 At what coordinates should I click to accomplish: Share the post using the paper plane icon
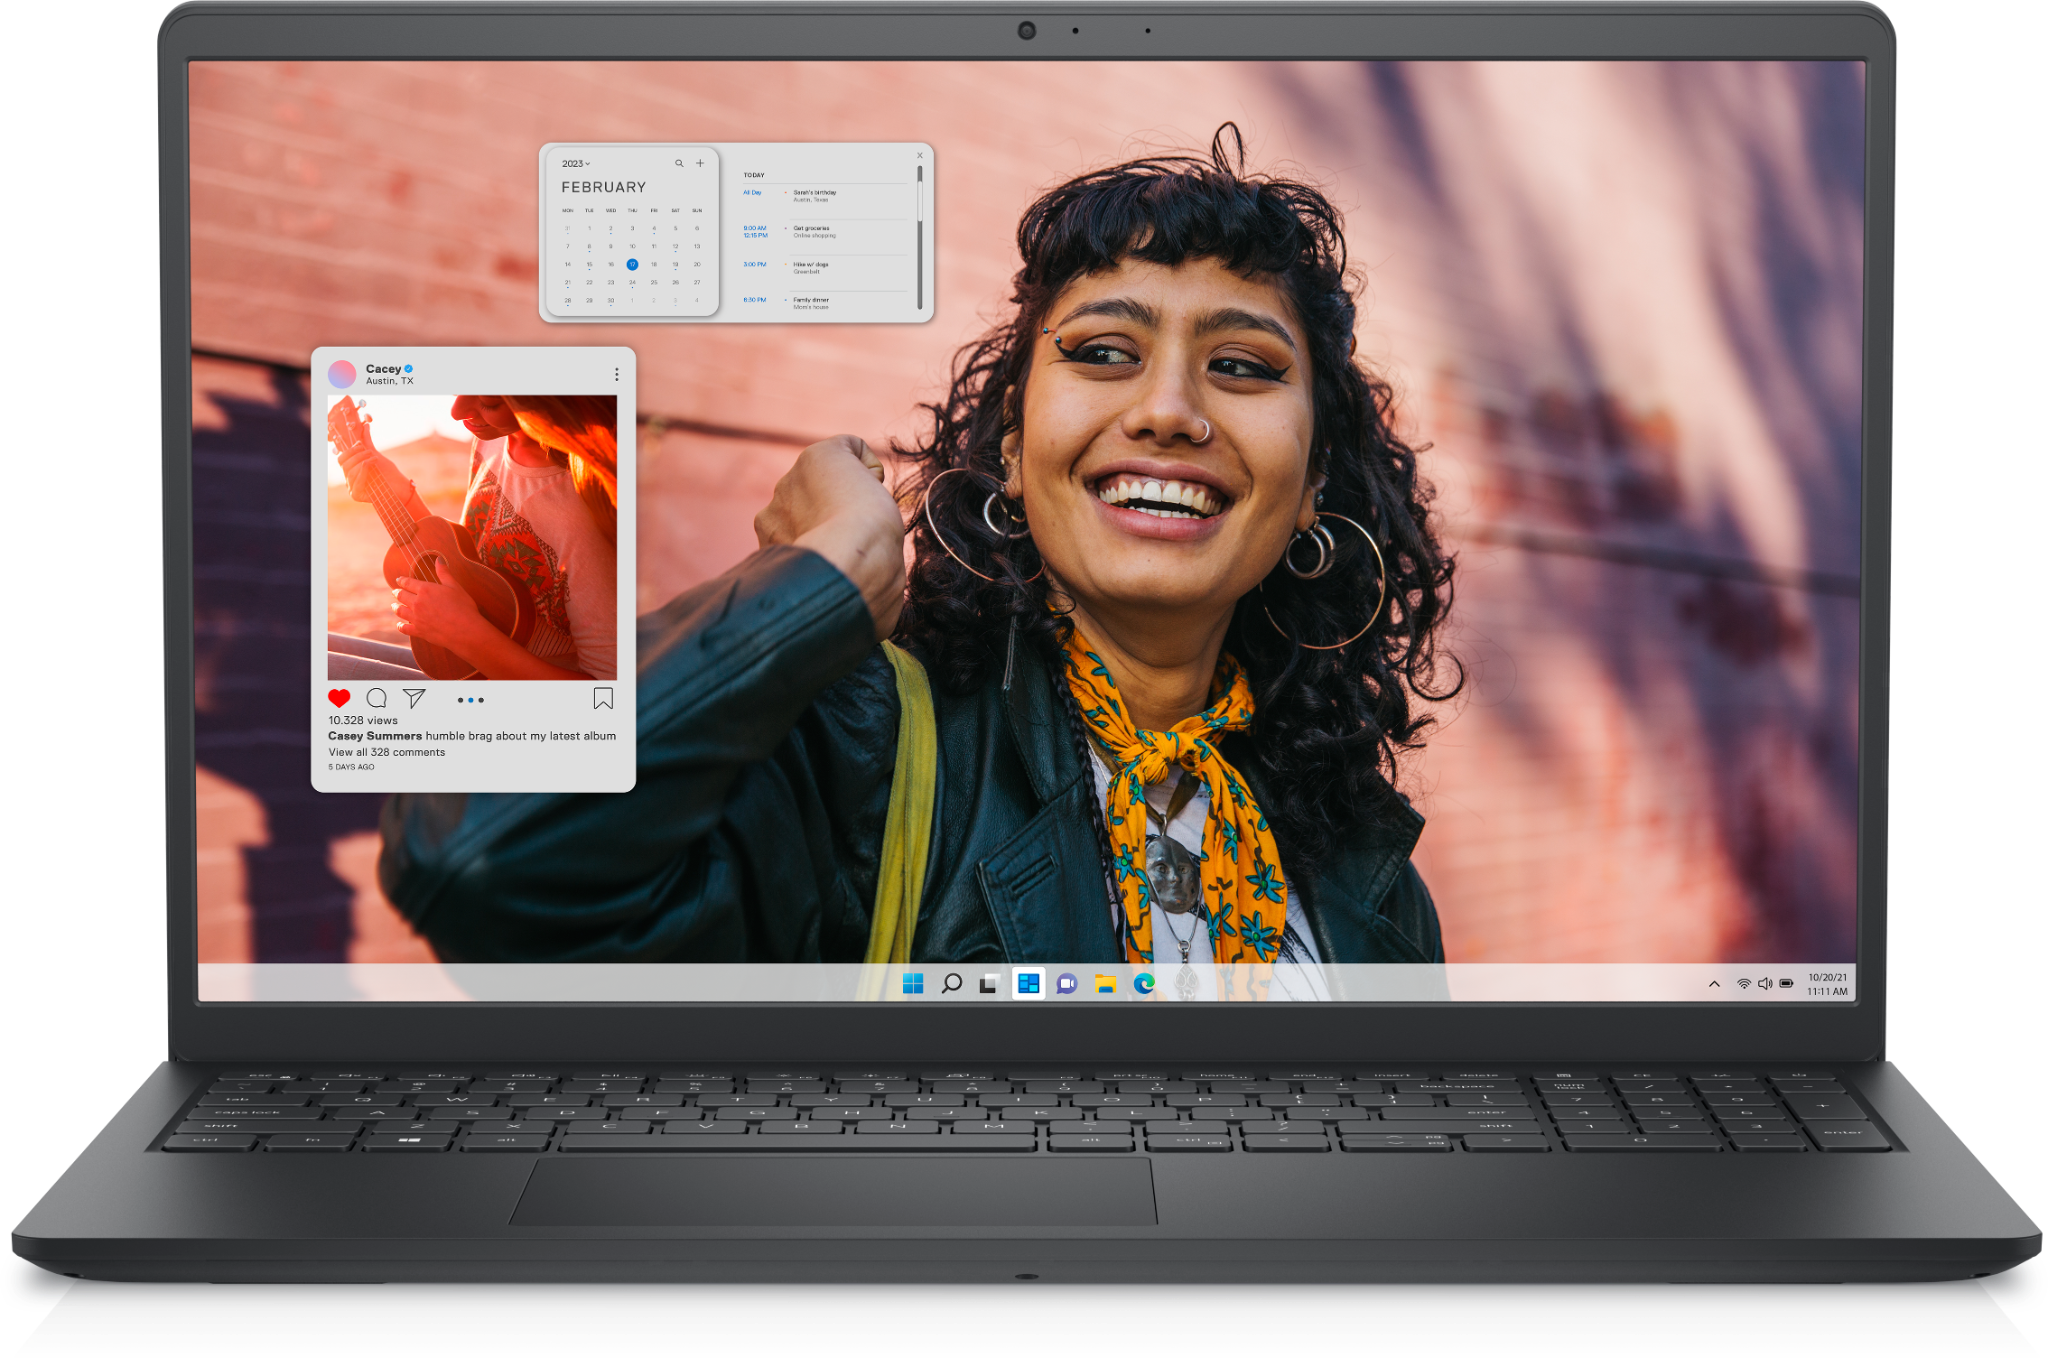coord(414,698)
